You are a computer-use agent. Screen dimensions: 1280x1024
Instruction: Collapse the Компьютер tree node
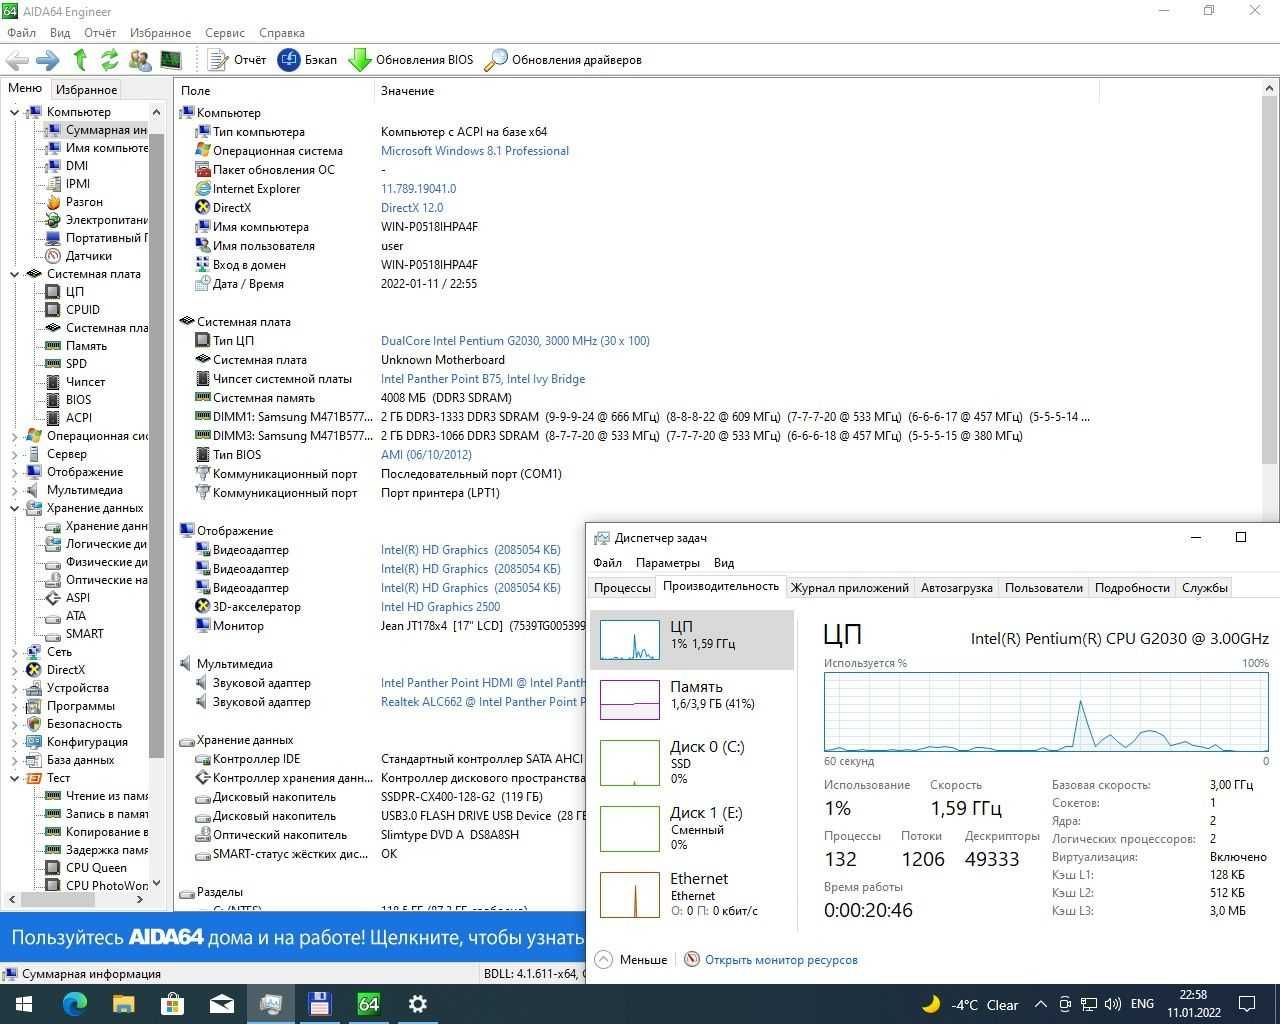point(14,112)
